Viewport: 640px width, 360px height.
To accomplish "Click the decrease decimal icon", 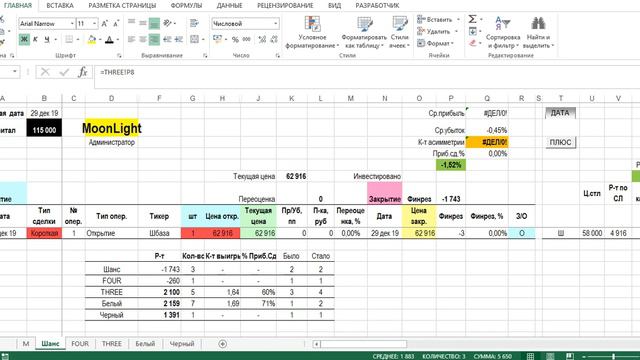I will 274,39.
